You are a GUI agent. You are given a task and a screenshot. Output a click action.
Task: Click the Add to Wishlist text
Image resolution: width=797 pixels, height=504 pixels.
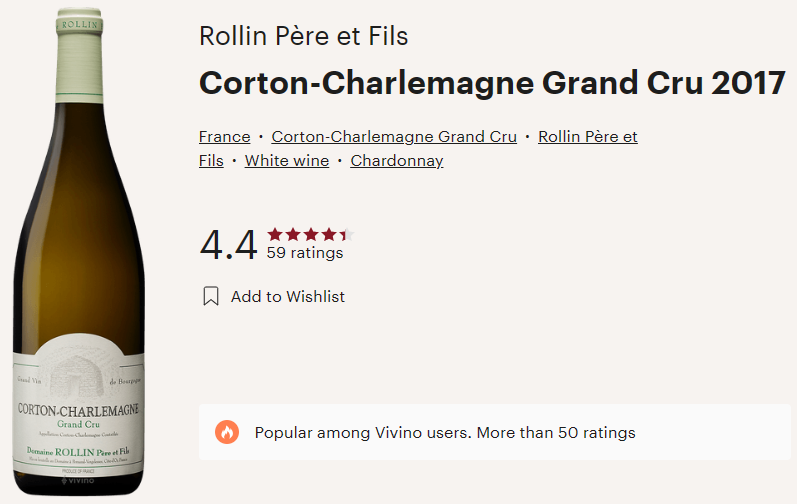click(x=288, y=296)
